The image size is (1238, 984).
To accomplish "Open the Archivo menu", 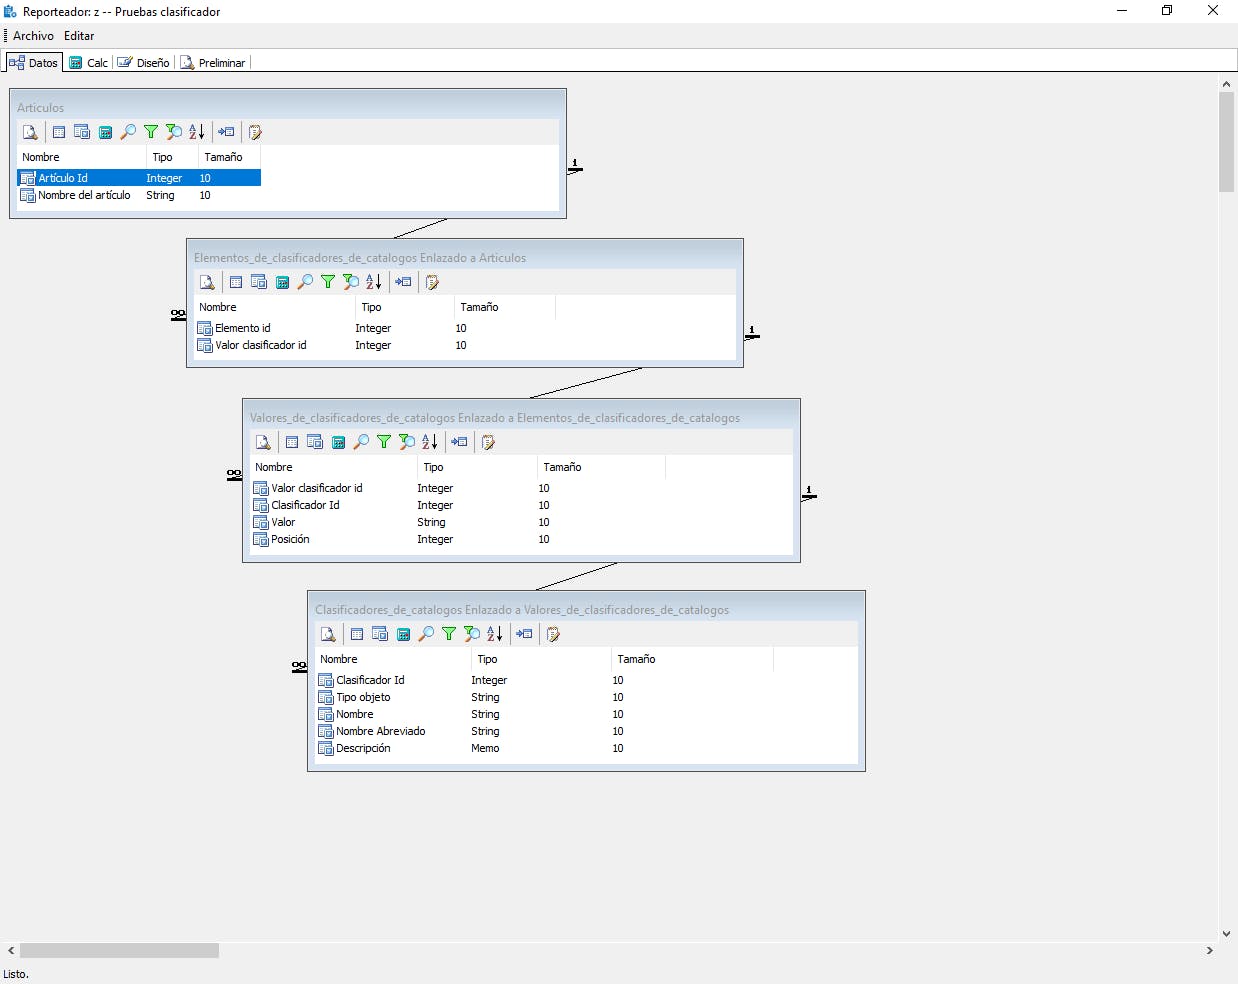I will (33, 36).
